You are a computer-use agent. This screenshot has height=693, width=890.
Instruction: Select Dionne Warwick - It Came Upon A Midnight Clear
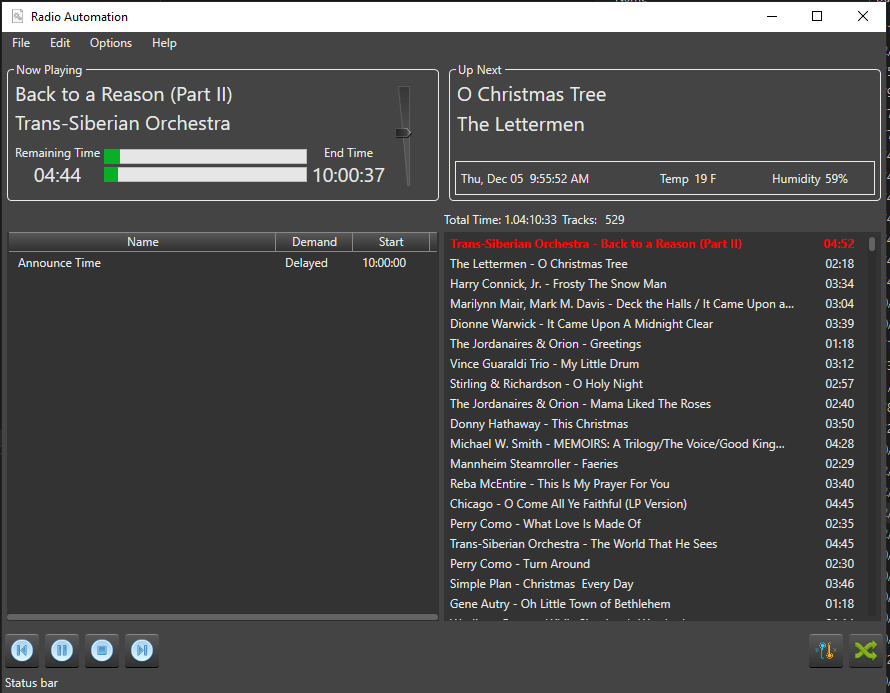(653, 324)
